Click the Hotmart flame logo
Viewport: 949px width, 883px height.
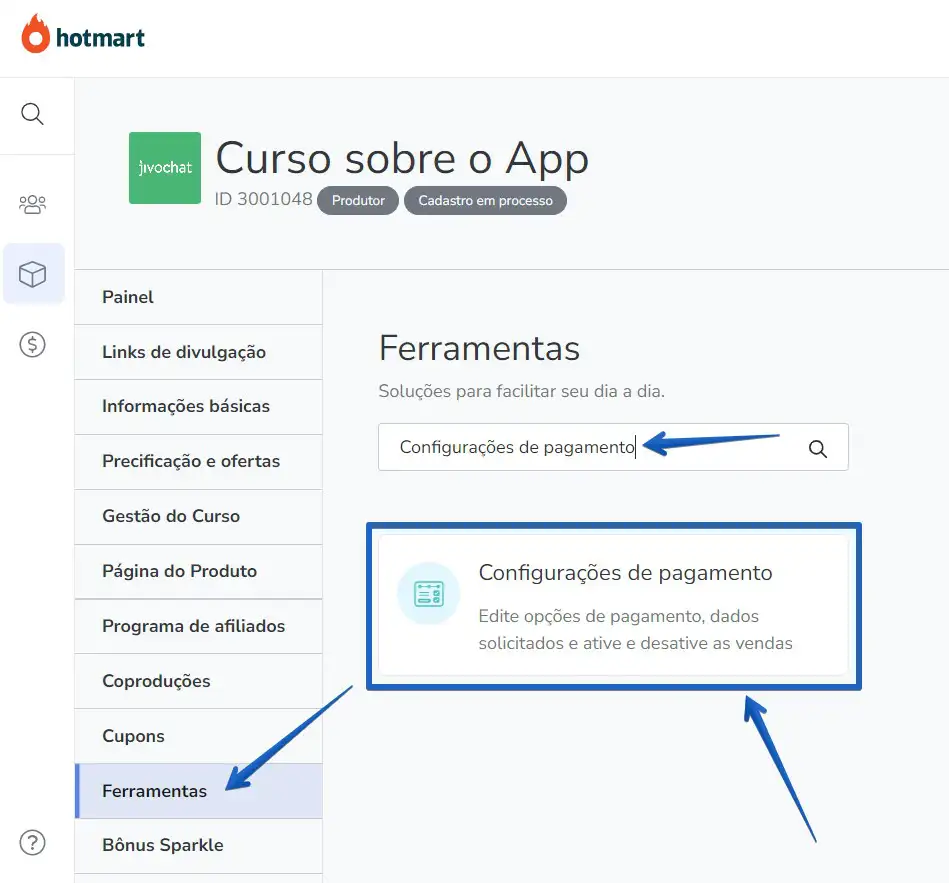pyautogui.click(x=36, y=34)
